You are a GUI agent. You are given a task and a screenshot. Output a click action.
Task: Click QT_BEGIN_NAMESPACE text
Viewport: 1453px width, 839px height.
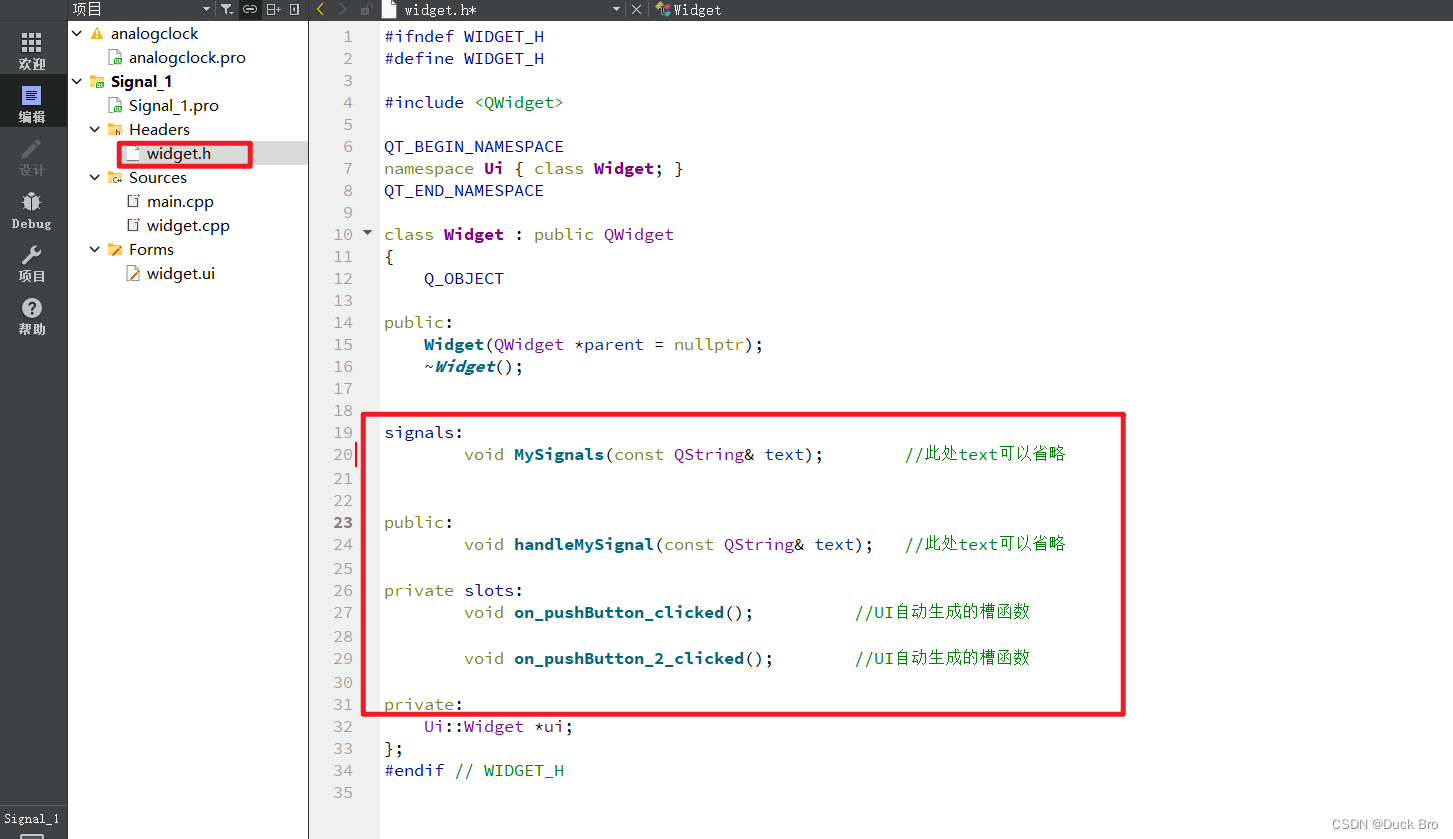click(x=474, y=146)
